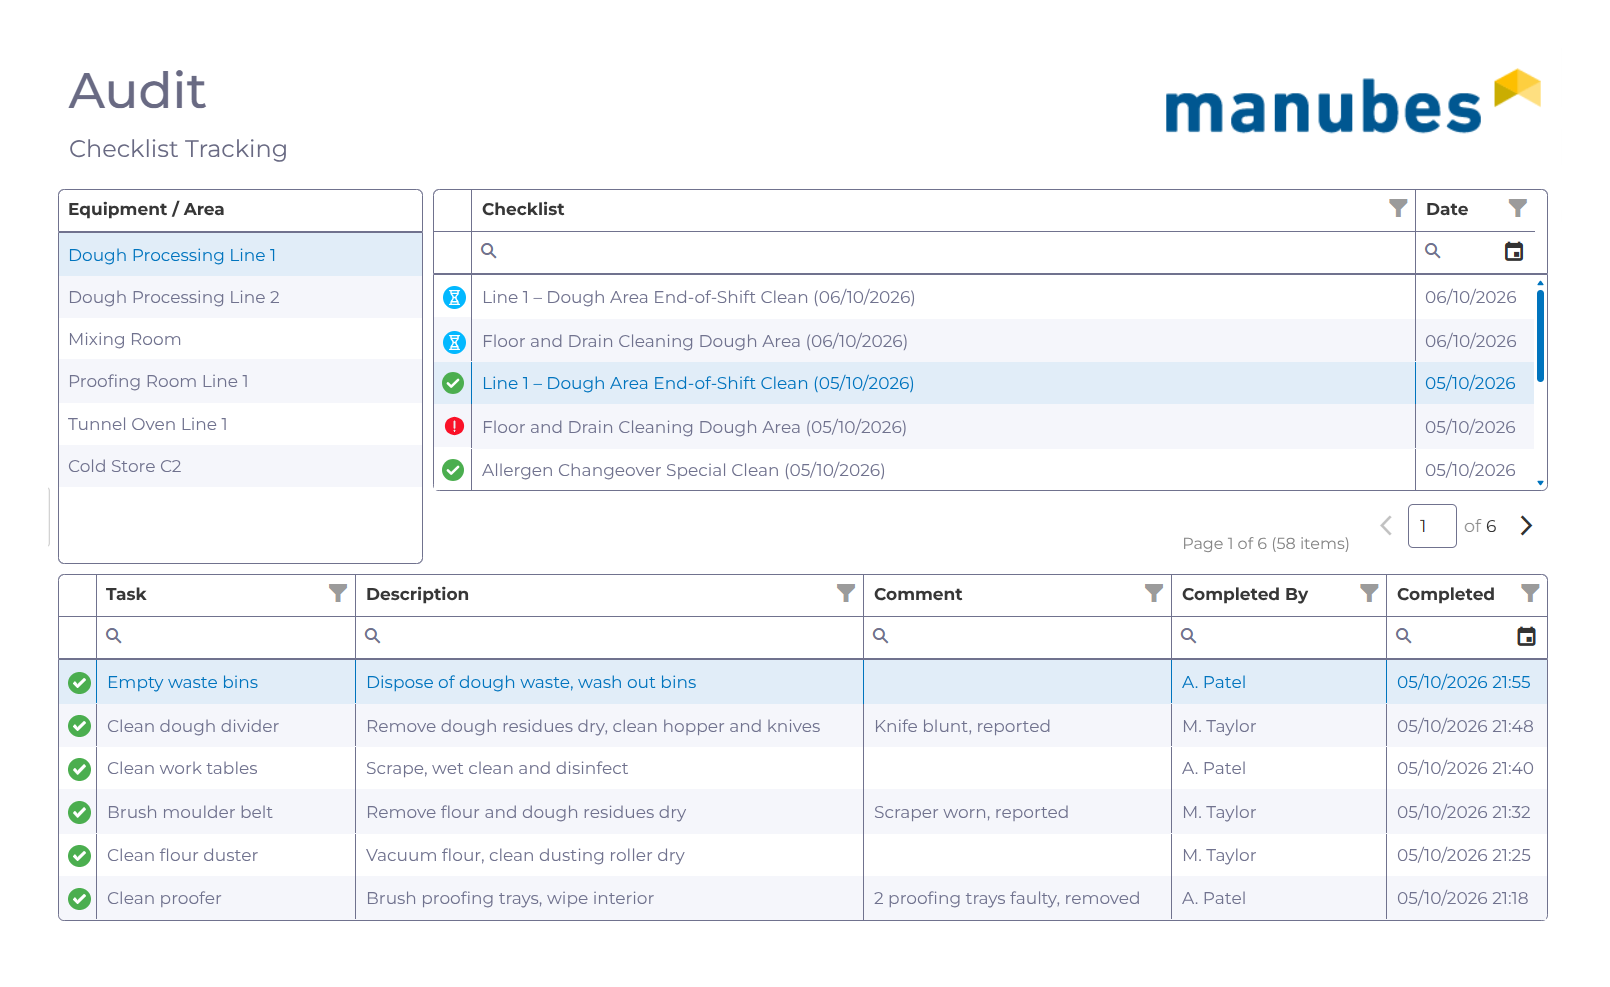Click green check icon for Allergen Changeover Special Clean
The width and height of the screenshot is (1610, 987).
pos(453,470)
